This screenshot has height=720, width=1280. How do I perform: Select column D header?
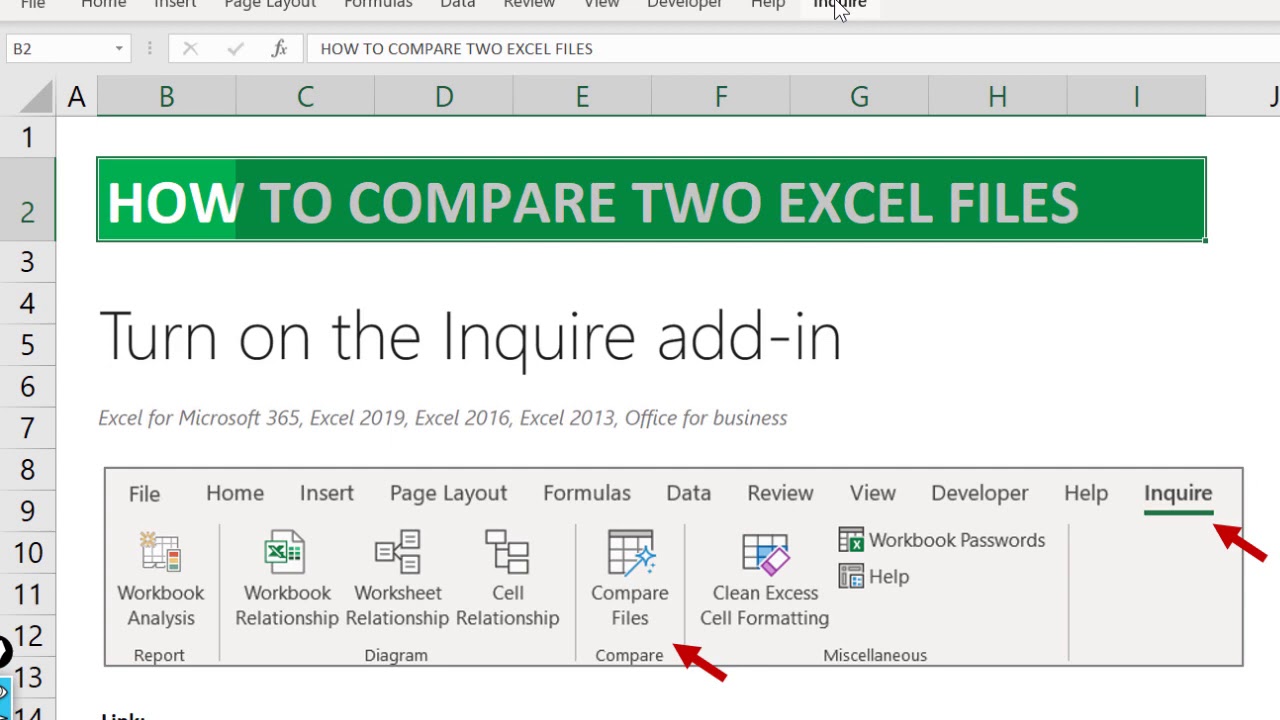(x=444, y=97)
